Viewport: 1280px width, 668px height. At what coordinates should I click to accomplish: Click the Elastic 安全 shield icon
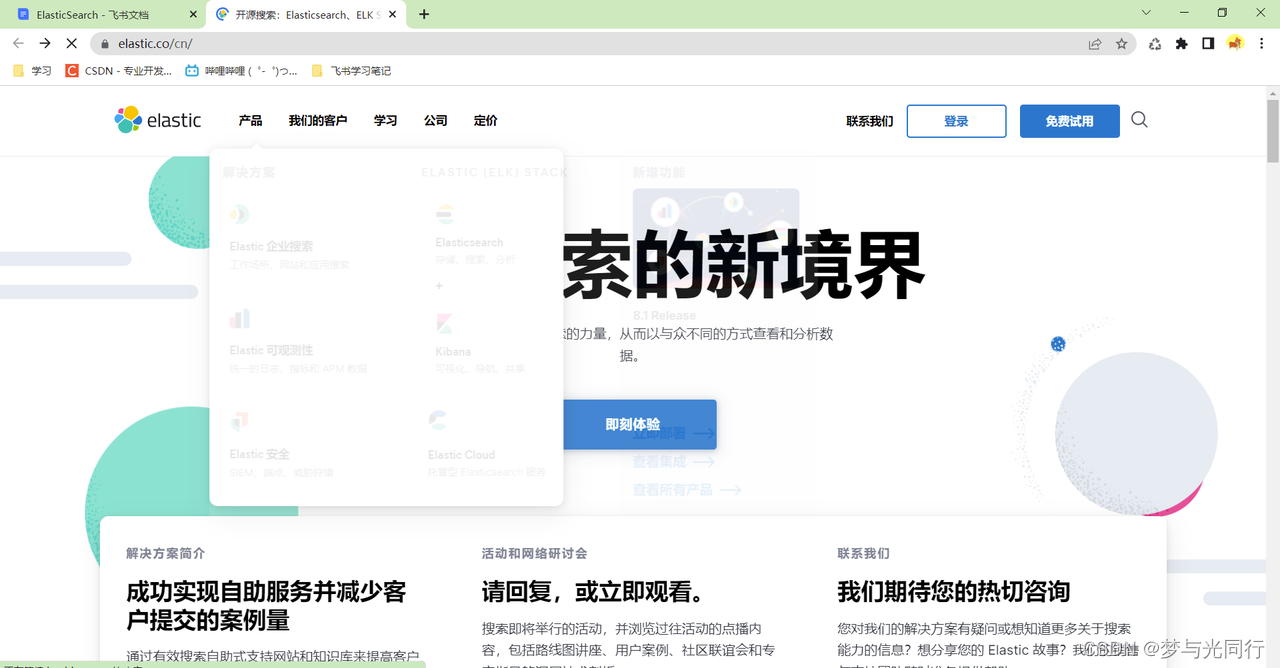click(239, 420)
